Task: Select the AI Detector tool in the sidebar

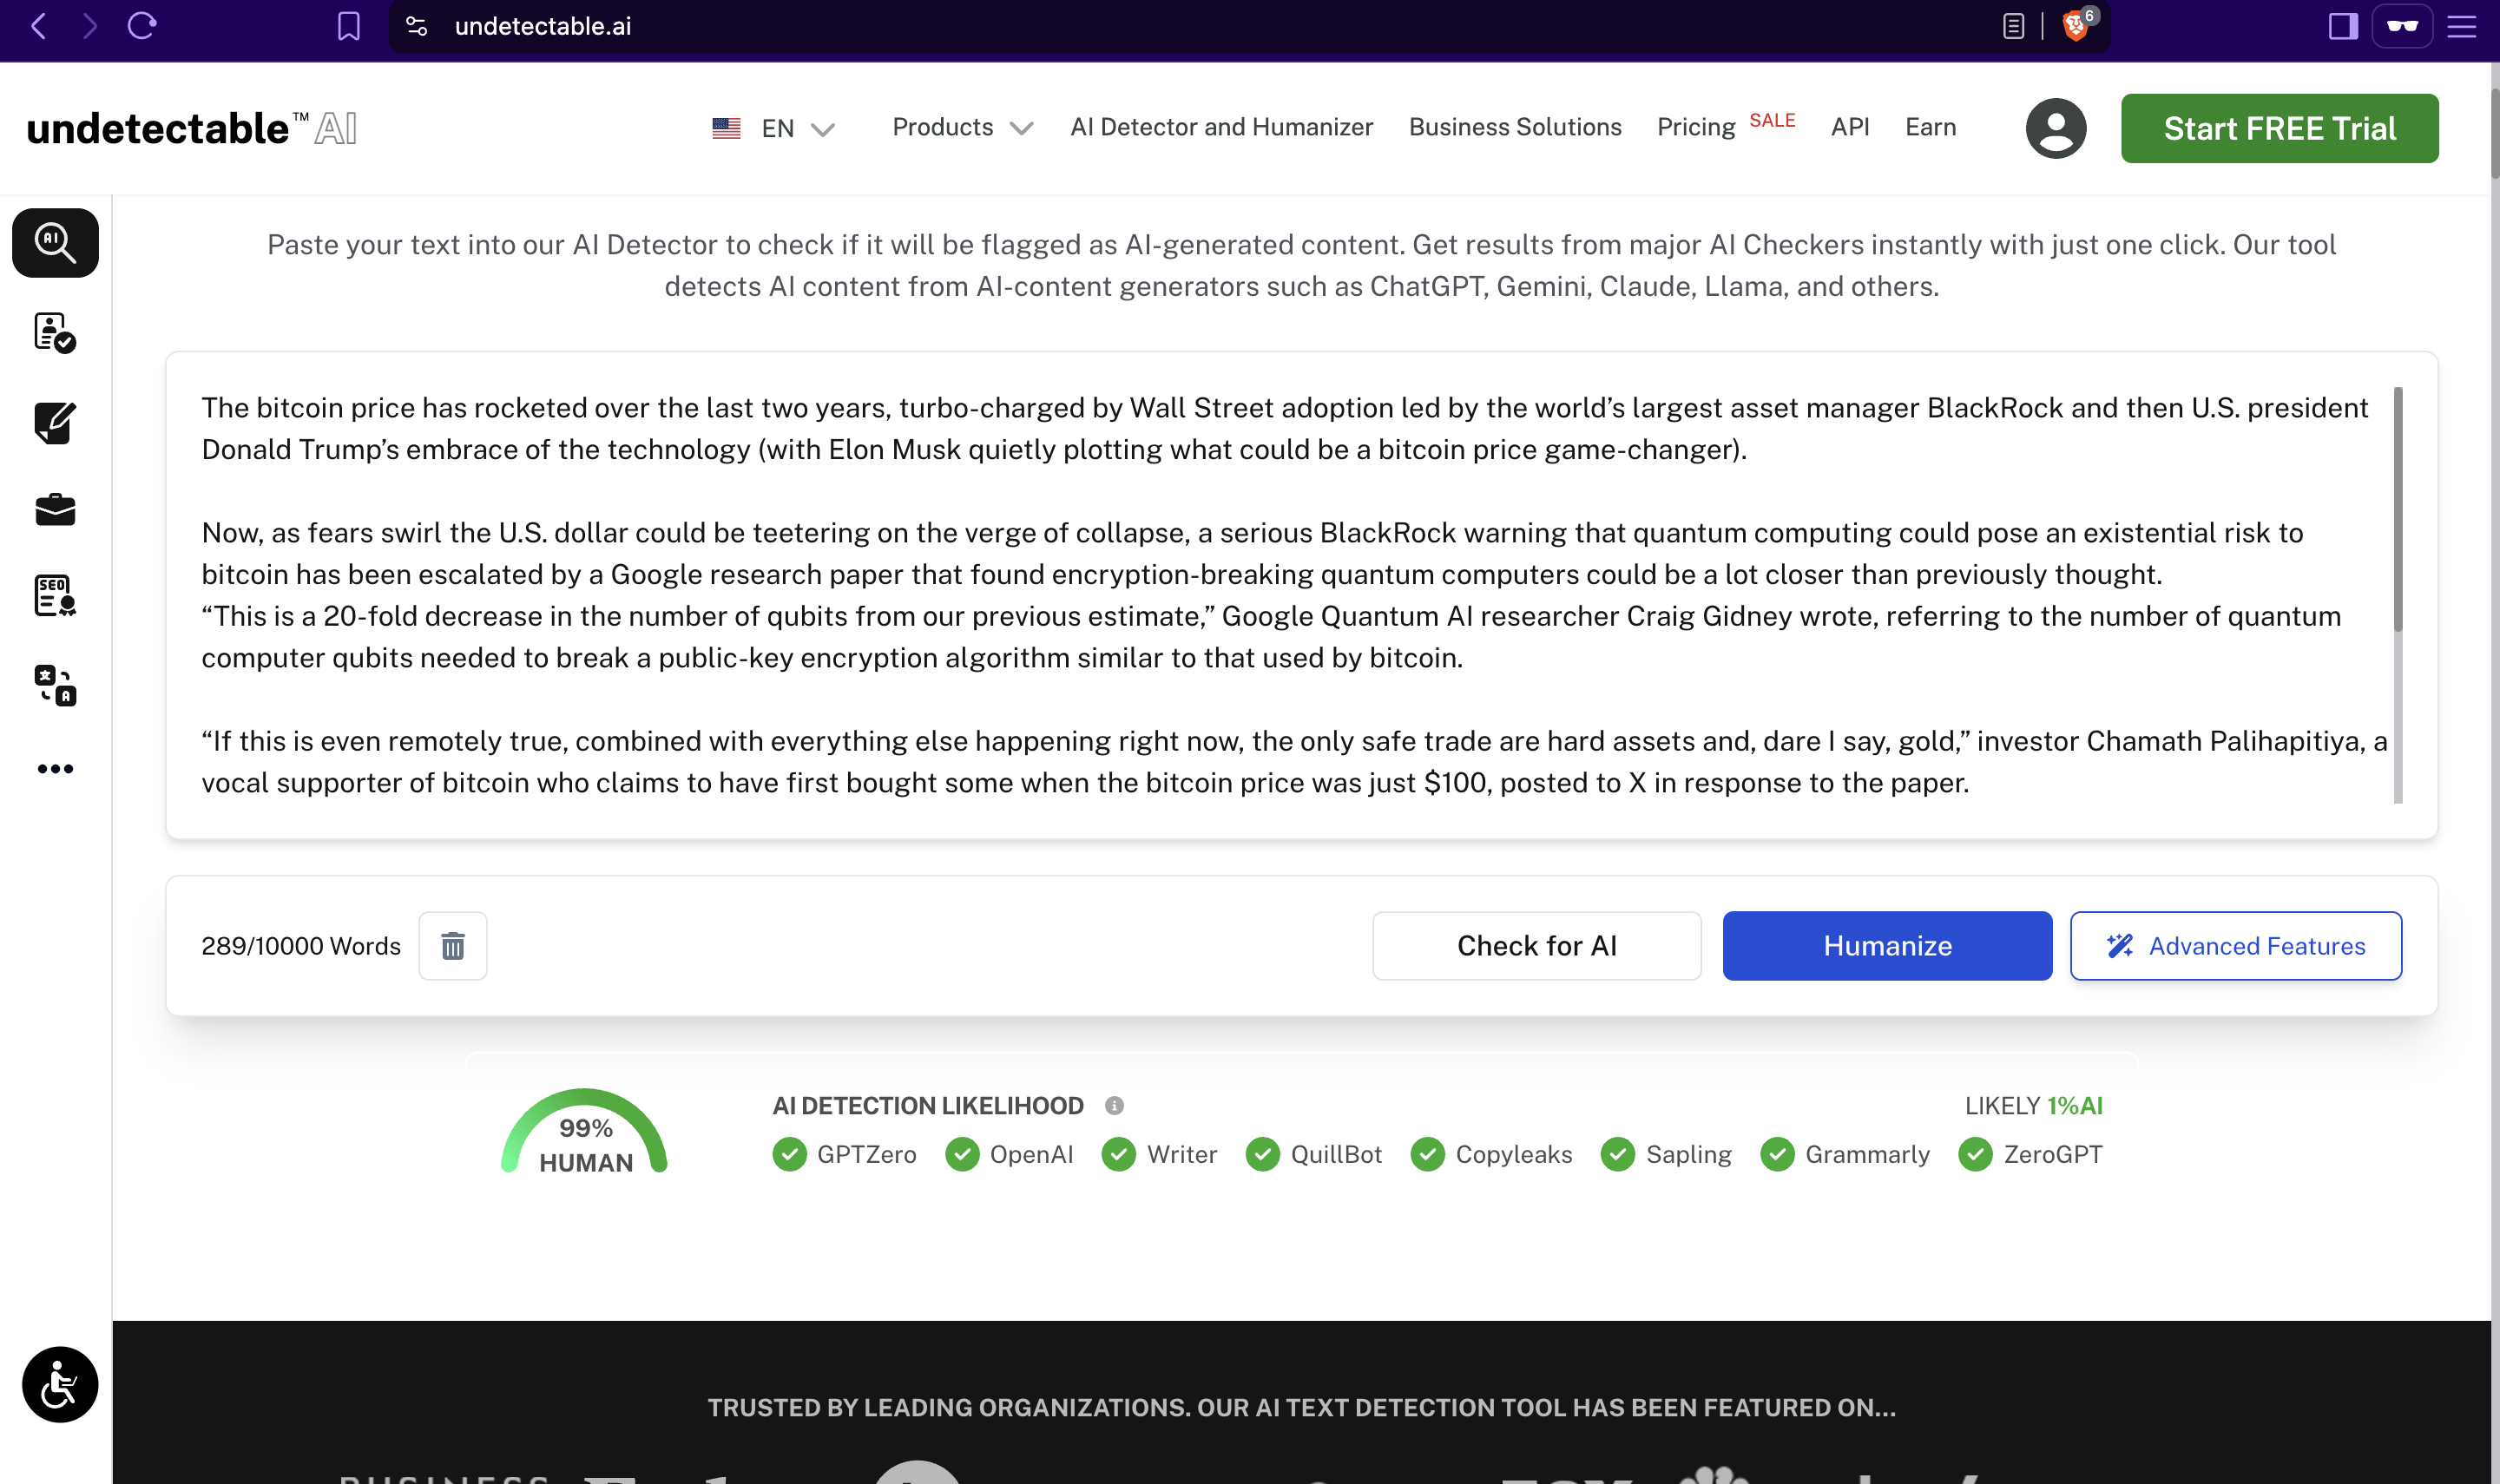Action: (54, 242)
